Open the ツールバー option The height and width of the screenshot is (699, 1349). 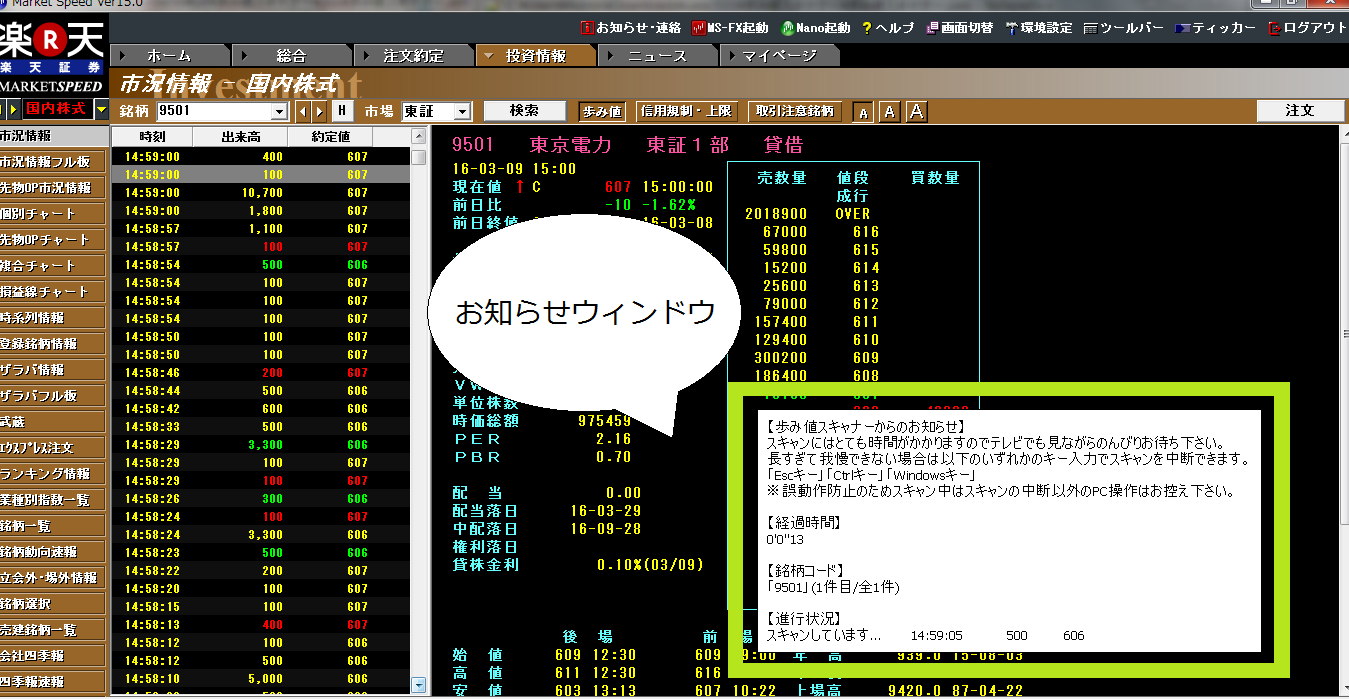pyautogui.click(x=1124, y=28)
